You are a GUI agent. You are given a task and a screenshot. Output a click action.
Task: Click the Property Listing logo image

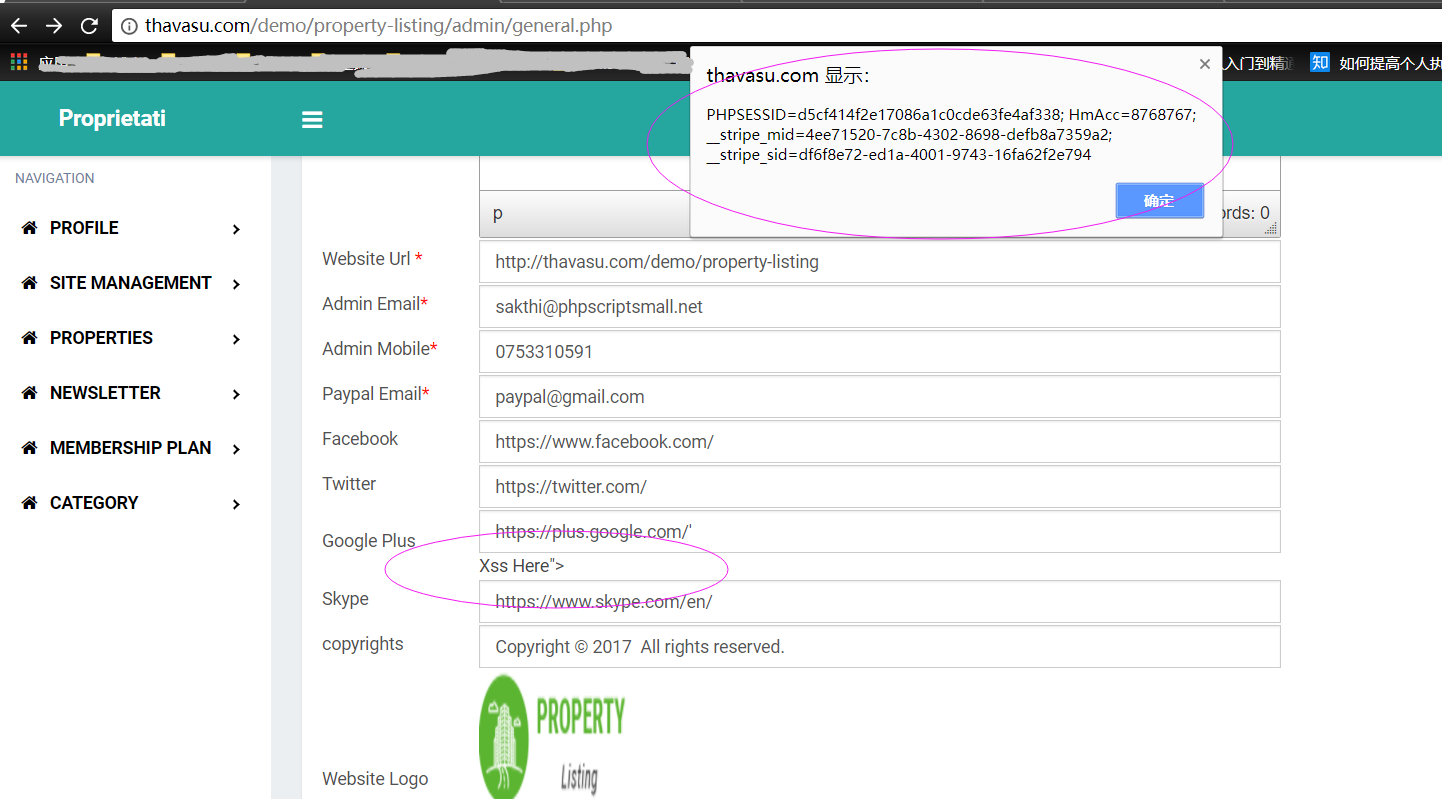pyautogui.click(x=552, y=737)
